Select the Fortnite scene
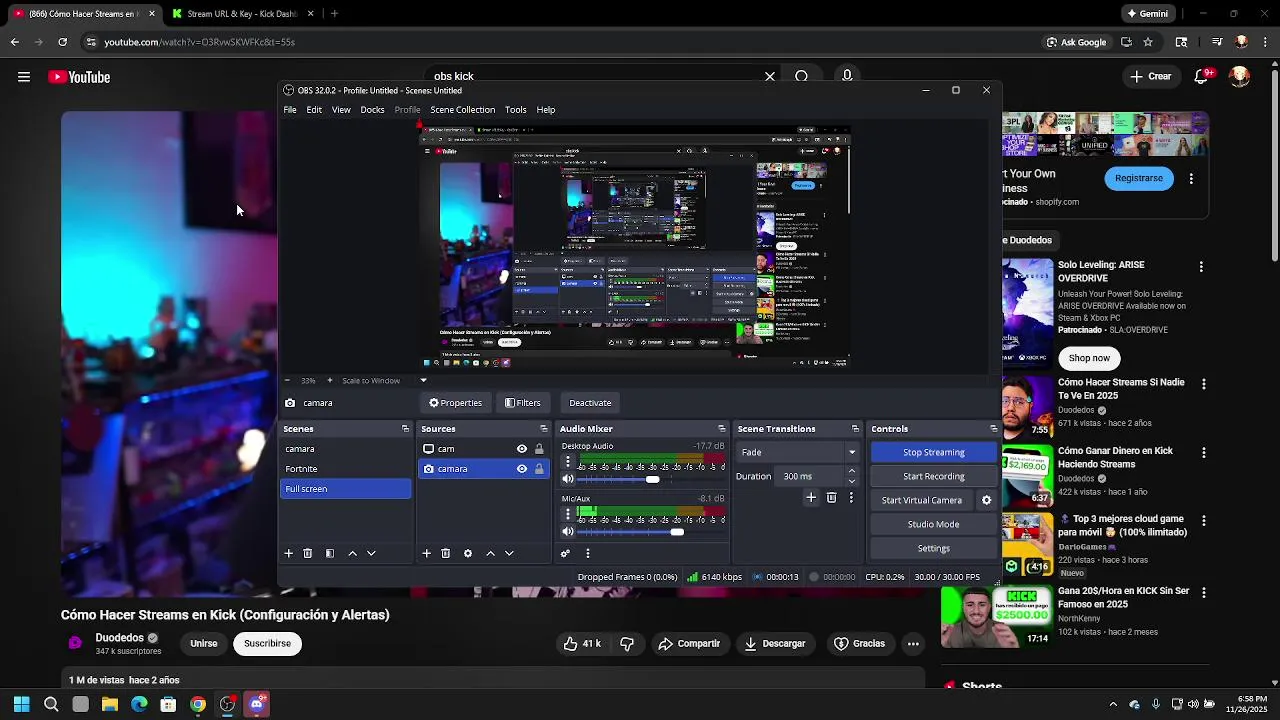This screenshot has height=720, width=1280. tap(346, 469)
